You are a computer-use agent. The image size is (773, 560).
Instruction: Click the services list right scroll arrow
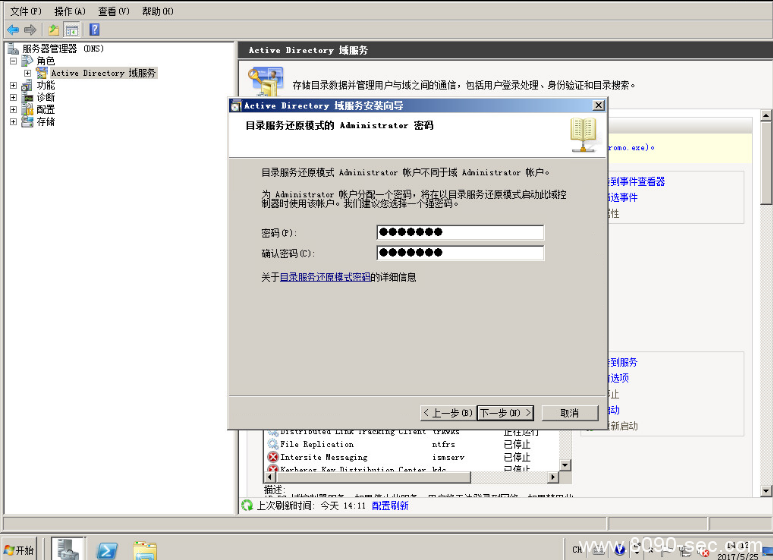[x=553, y=477]
